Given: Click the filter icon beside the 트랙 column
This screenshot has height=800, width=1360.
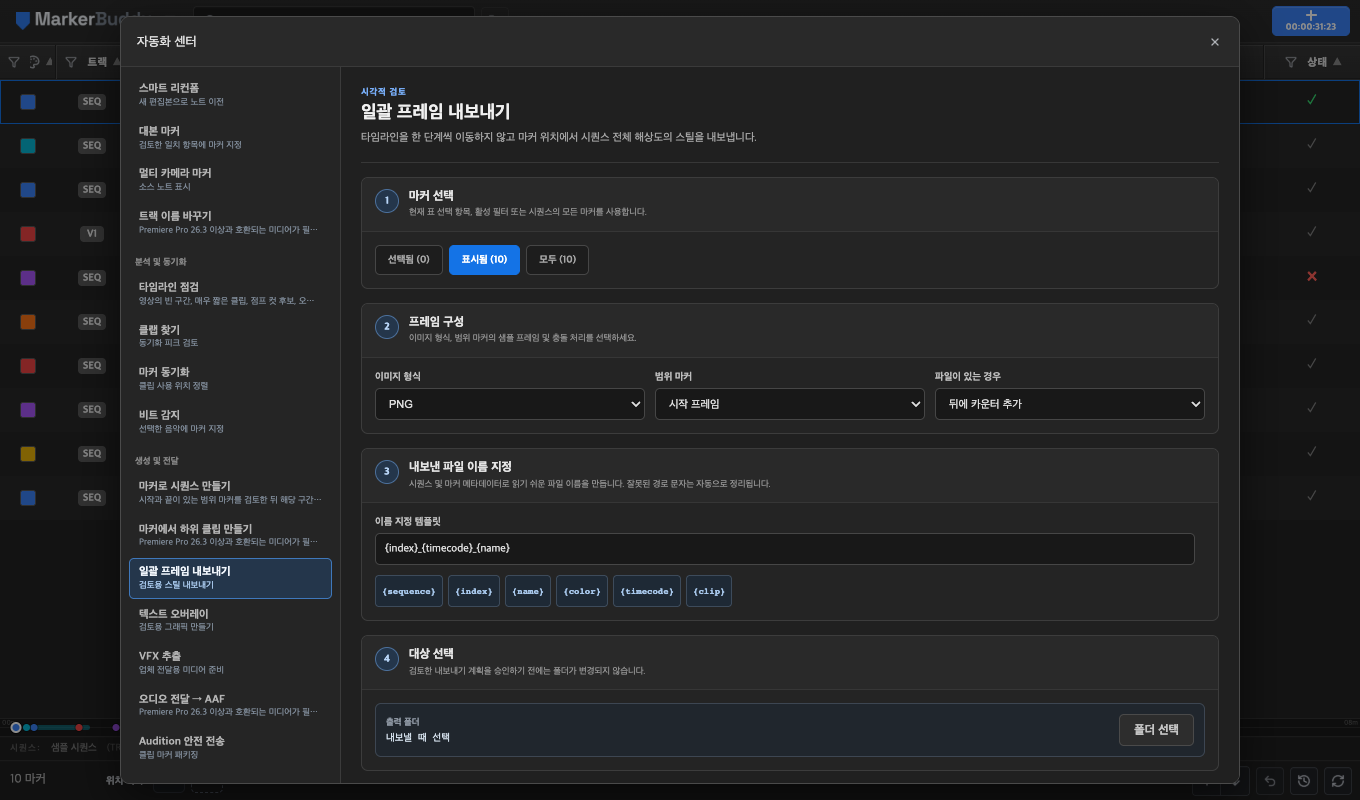Looking at the screenshot, I should (x=71, y=62).
